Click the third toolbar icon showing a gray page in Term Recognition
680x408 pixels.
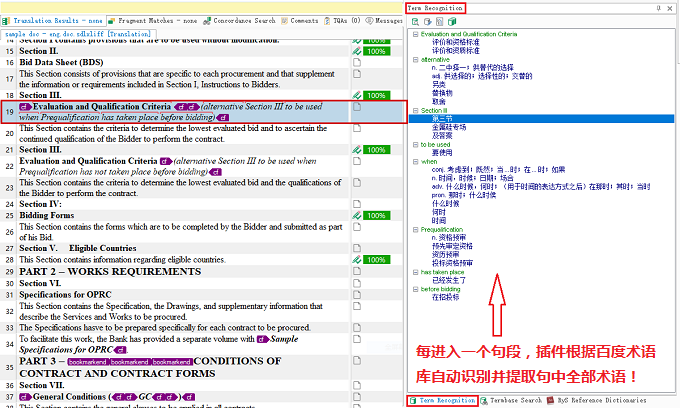439,22
